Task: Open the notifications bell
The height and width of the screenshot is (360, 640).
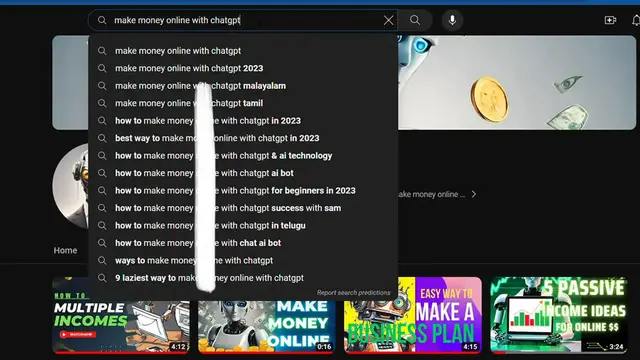Action: [x=636, y=20]
